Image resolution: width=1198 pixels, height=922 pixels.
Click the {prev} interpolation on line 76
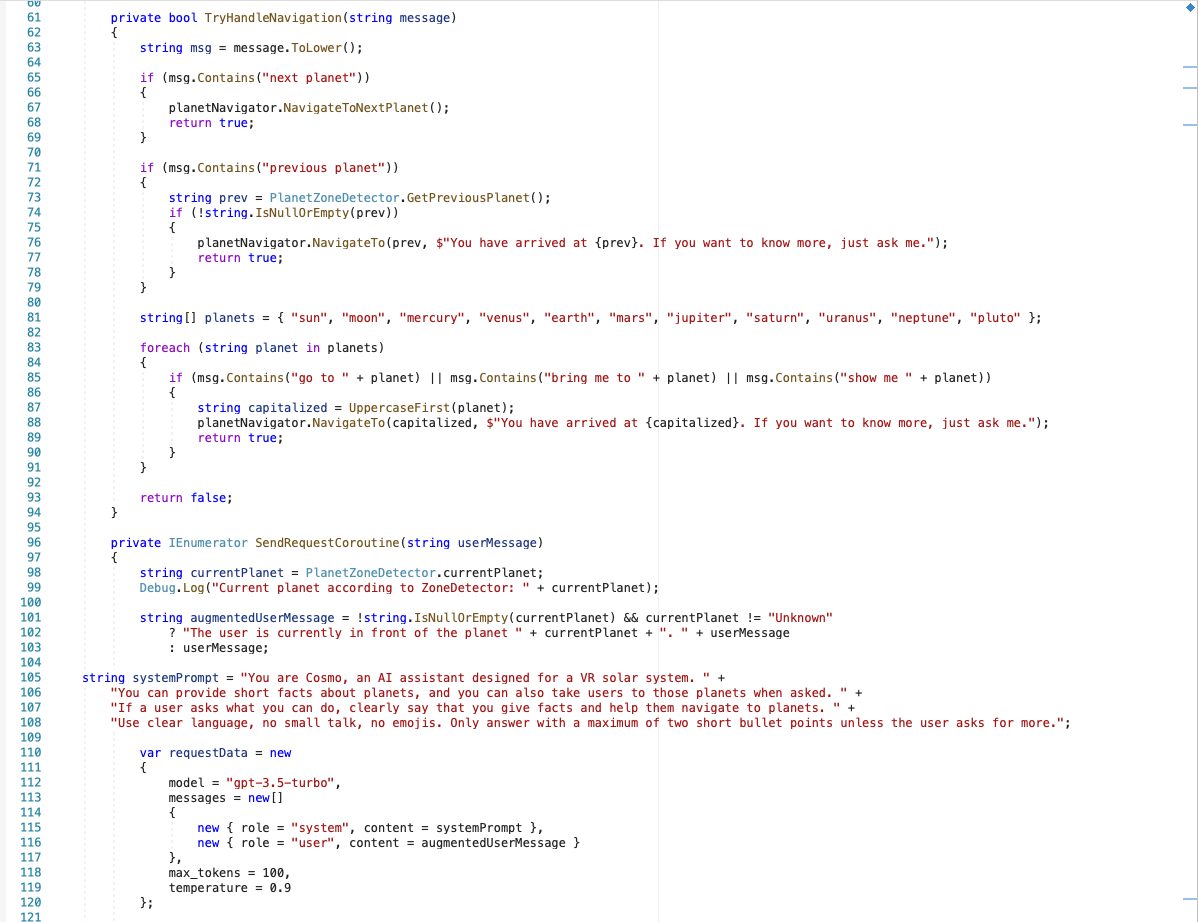click(616, 243)
